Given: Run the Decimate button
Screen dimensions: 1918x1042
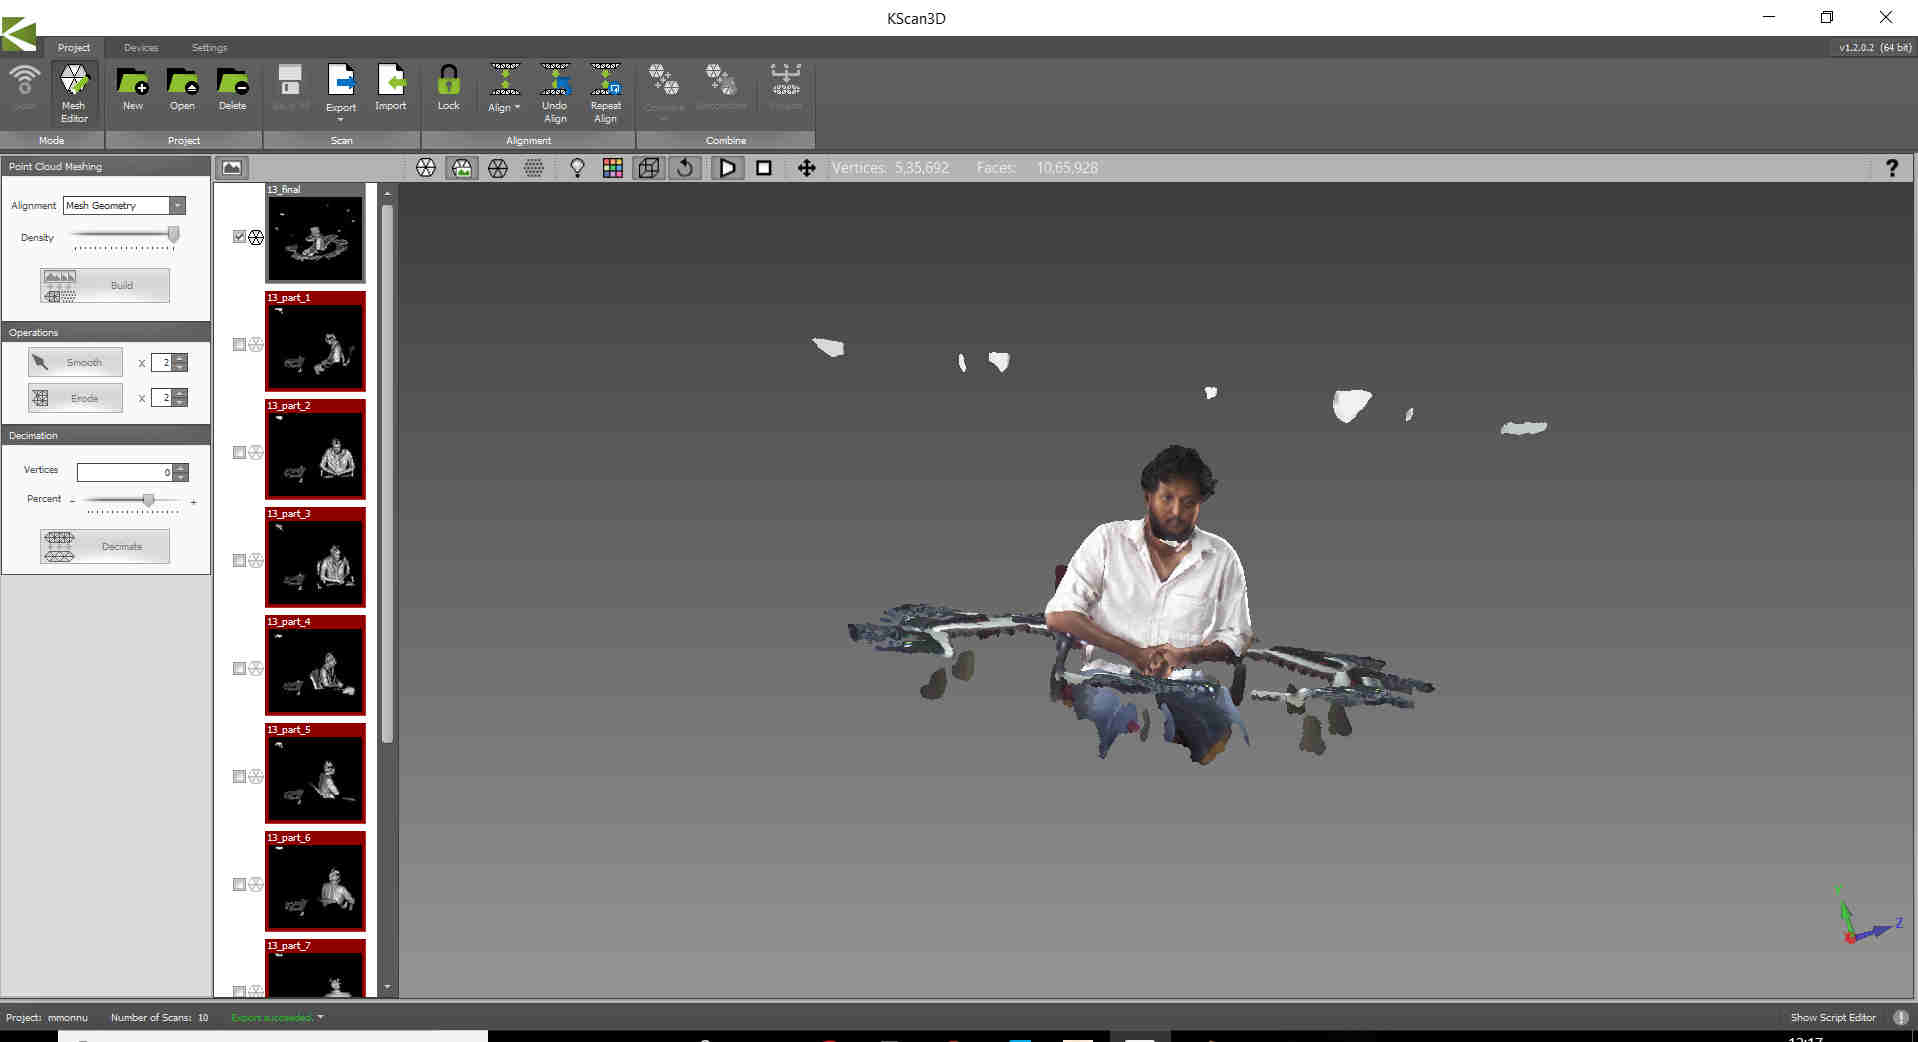Looking at the screenshot, I should click(x=105, y=546).
